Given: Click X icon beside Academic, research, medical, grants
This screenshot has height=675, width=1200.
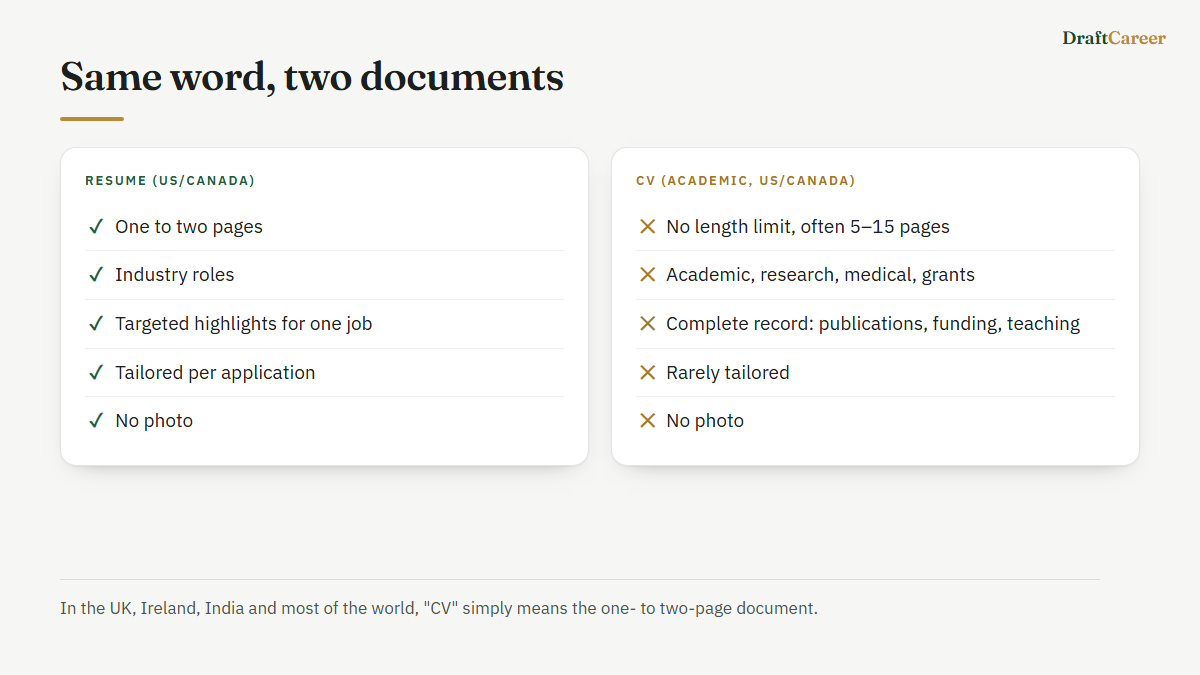Looking at the screenshot, I should pyautogui.click(x=647, y=275).
